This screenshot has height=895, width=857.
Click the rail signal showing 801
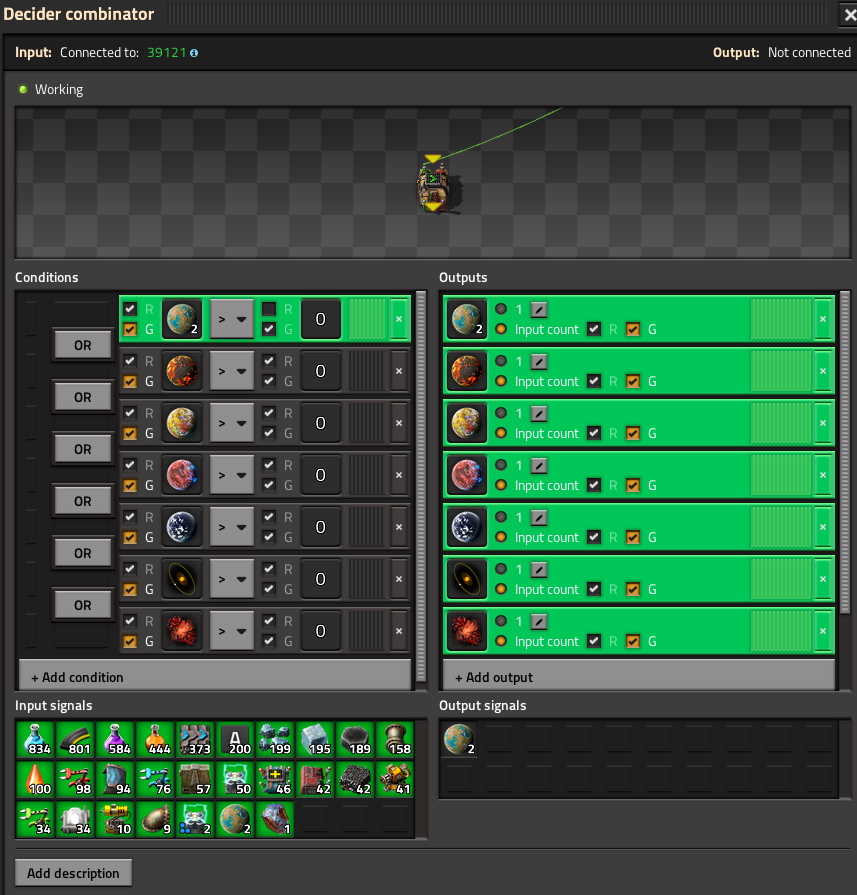[x=75, y=739]
